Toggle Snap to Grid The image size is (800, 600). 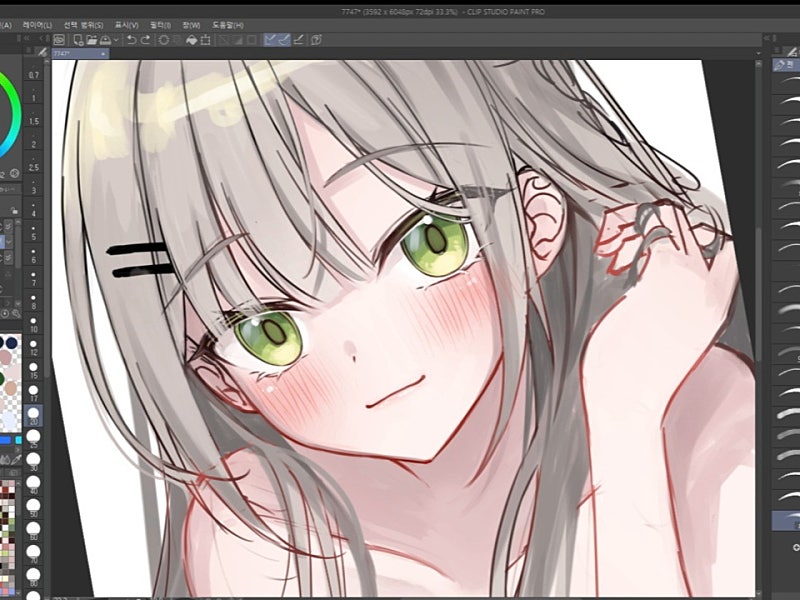(x=299, y=40)
